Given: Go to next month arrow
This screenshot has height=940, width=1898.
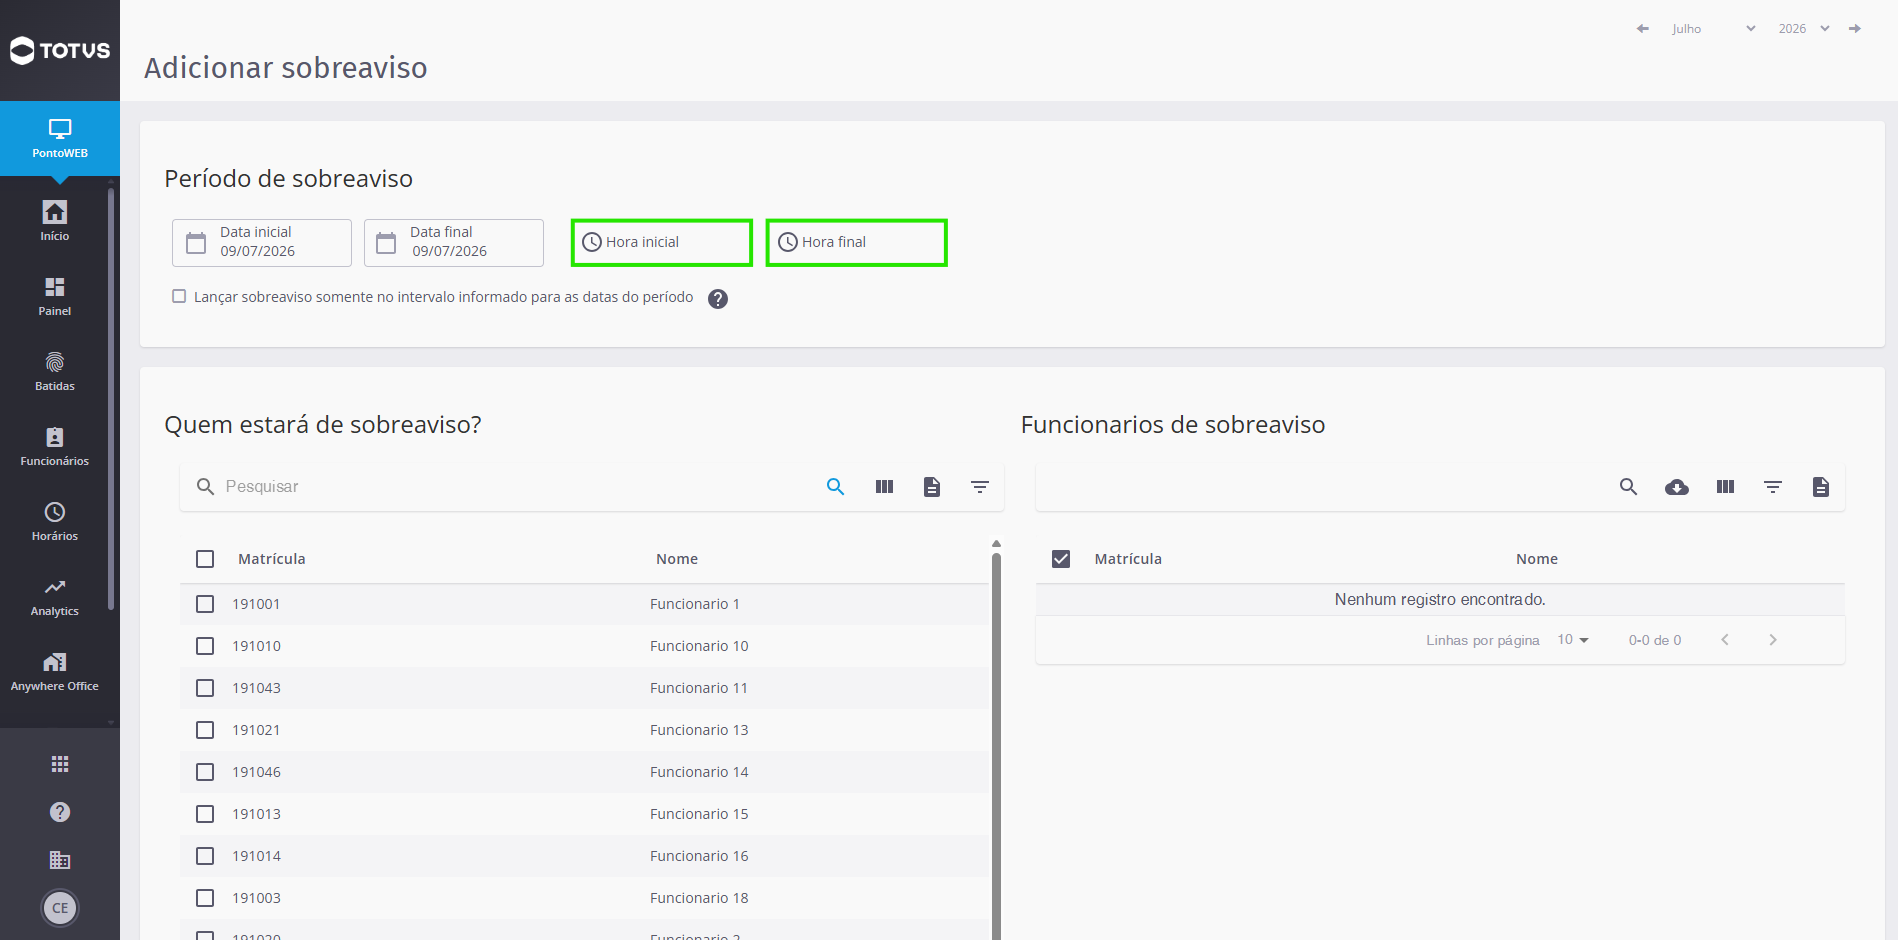Looking at the screenshot, I should tap(1855, 29).
